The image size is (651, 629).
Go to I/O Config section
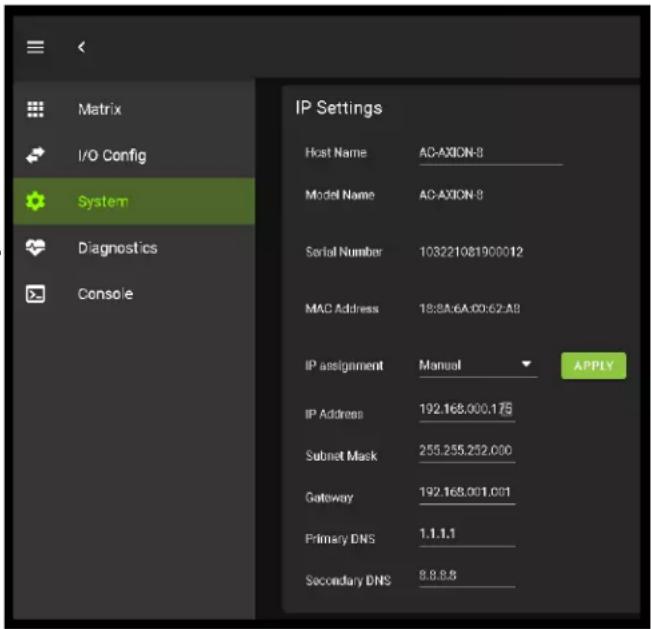click(134, 155)
